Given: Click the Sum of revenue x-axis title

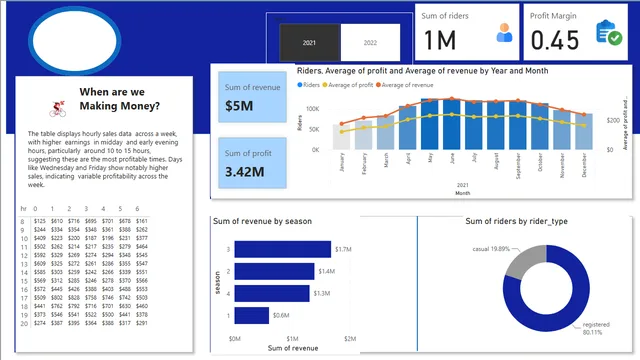Looking at the screenshot, I should coord(293,348).
